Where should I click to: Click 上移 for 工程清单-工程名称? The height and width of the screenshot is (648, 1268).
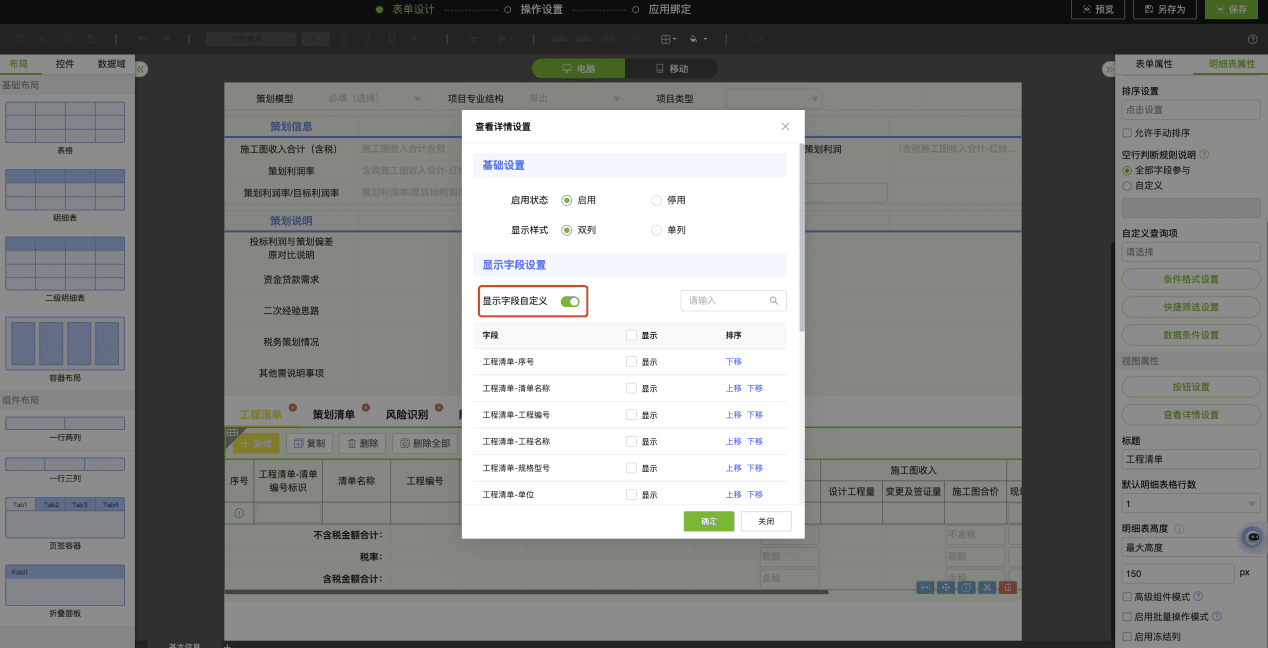734,441
